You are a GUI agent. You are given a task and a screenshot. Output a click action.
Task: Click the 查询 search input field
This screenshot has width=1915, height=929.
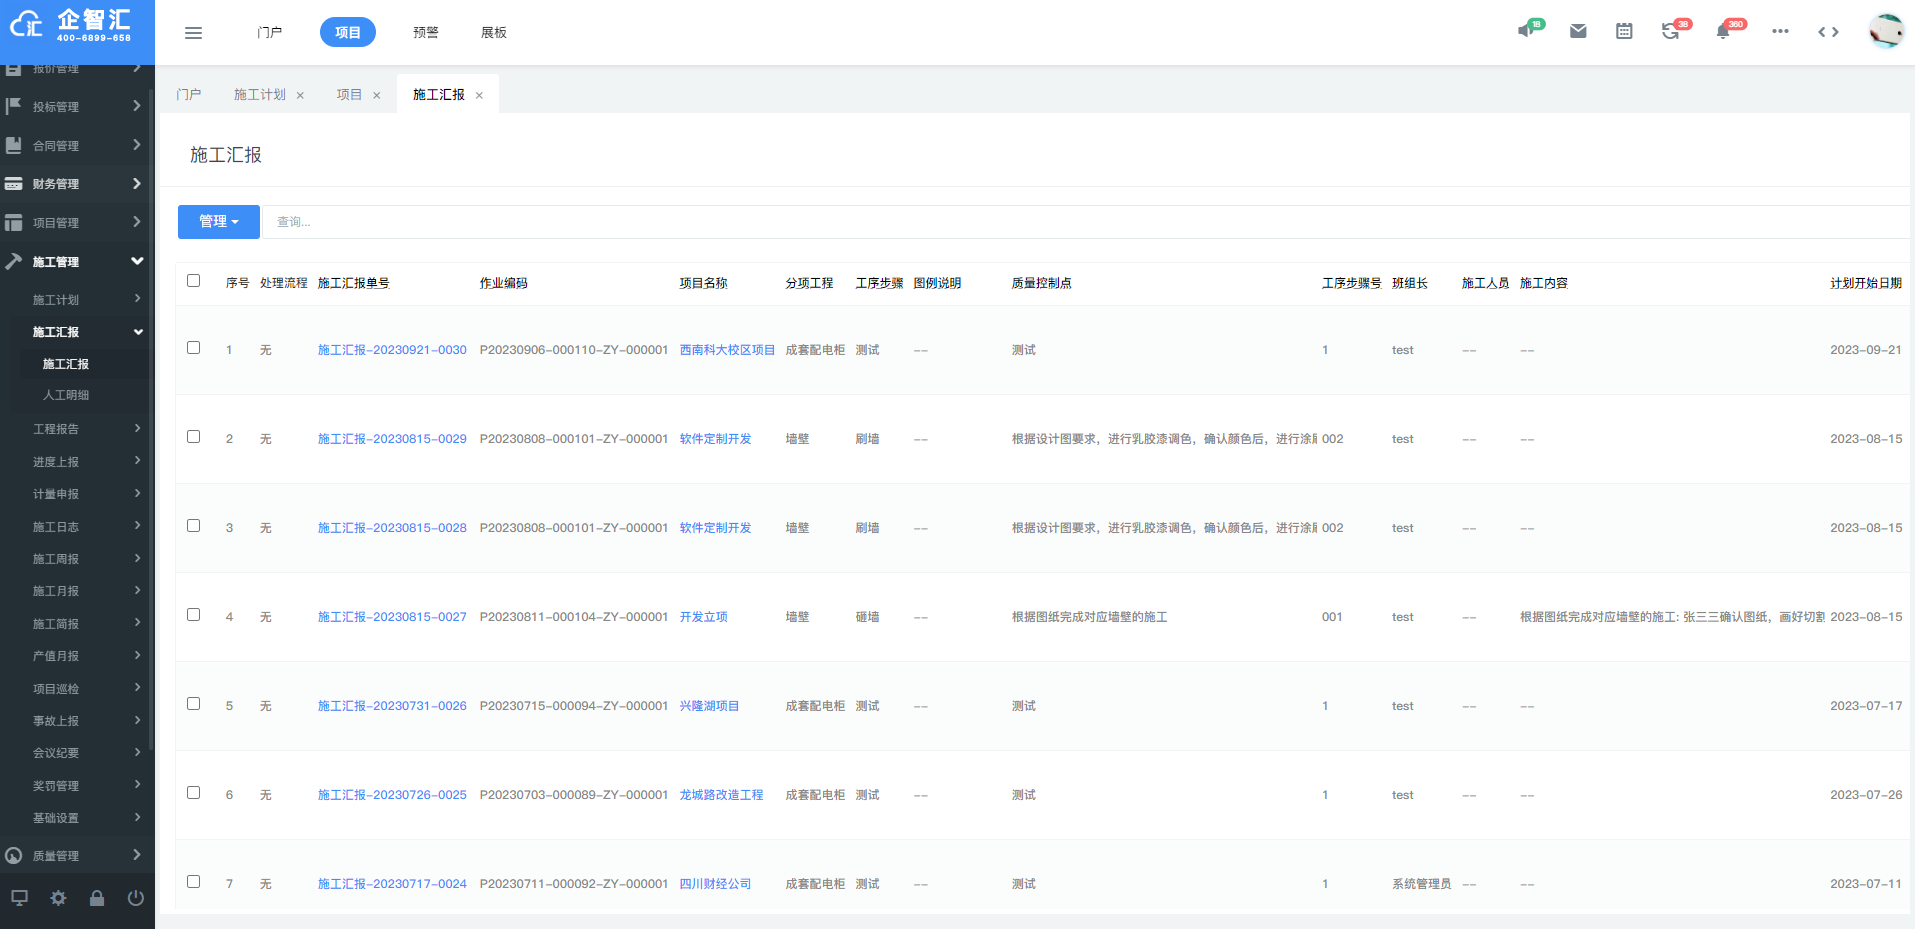coord(1085,222)
